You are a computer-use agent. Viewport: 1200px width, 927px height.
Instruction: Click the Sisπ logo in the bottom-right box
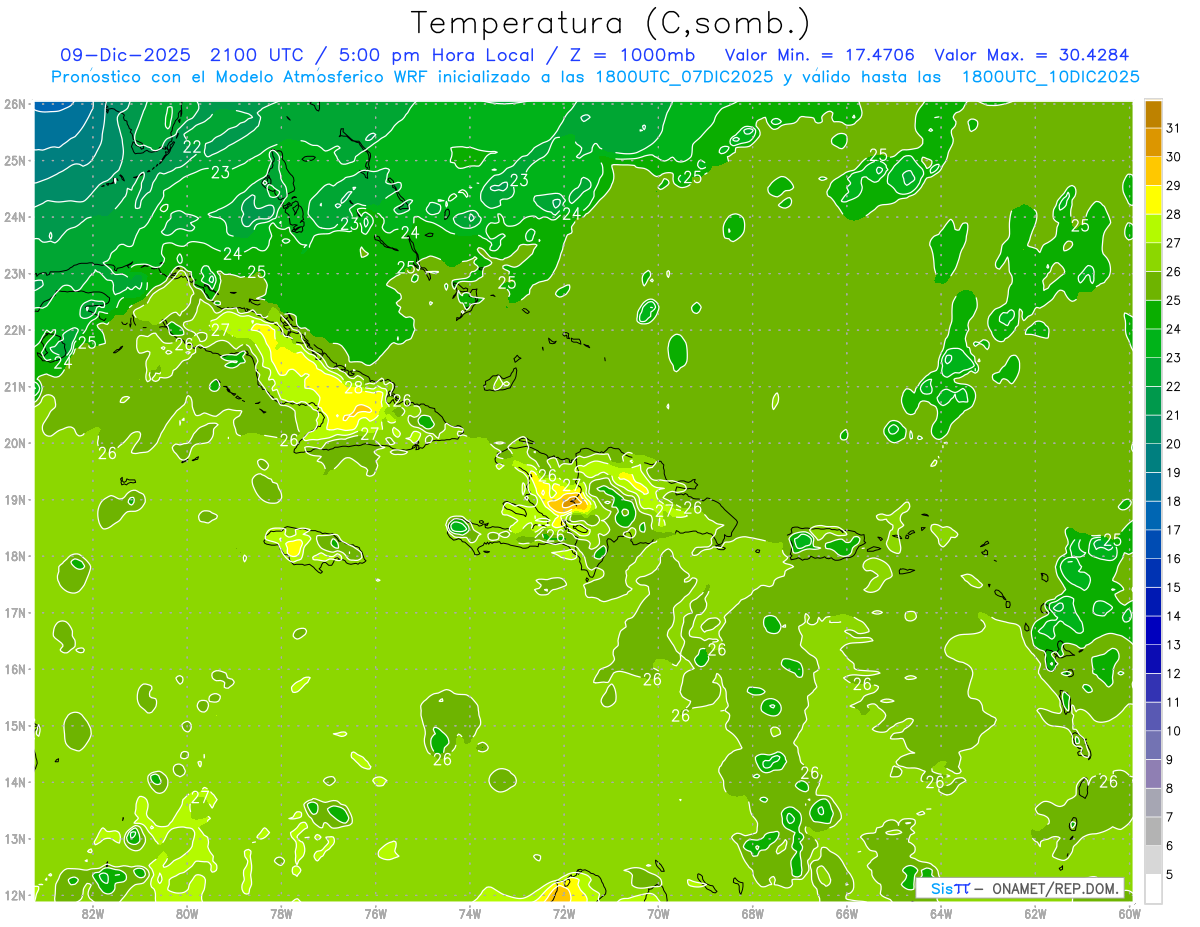point(949,888)
